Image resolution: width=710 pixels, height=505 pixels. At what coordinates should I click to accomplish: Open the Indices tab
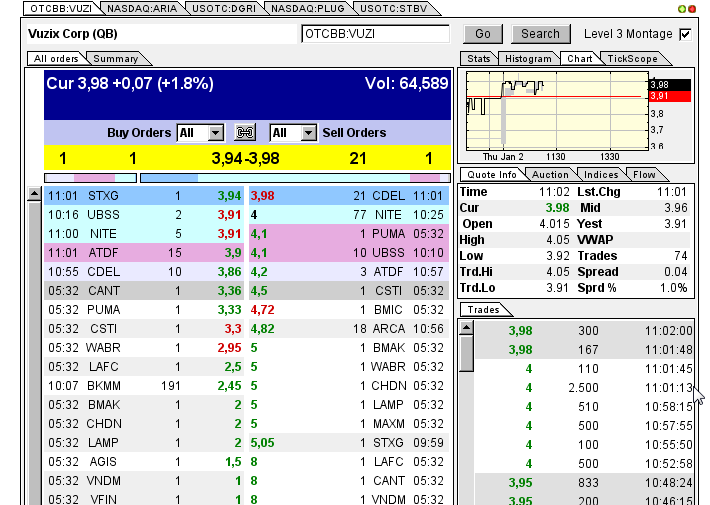pos(601,174)
